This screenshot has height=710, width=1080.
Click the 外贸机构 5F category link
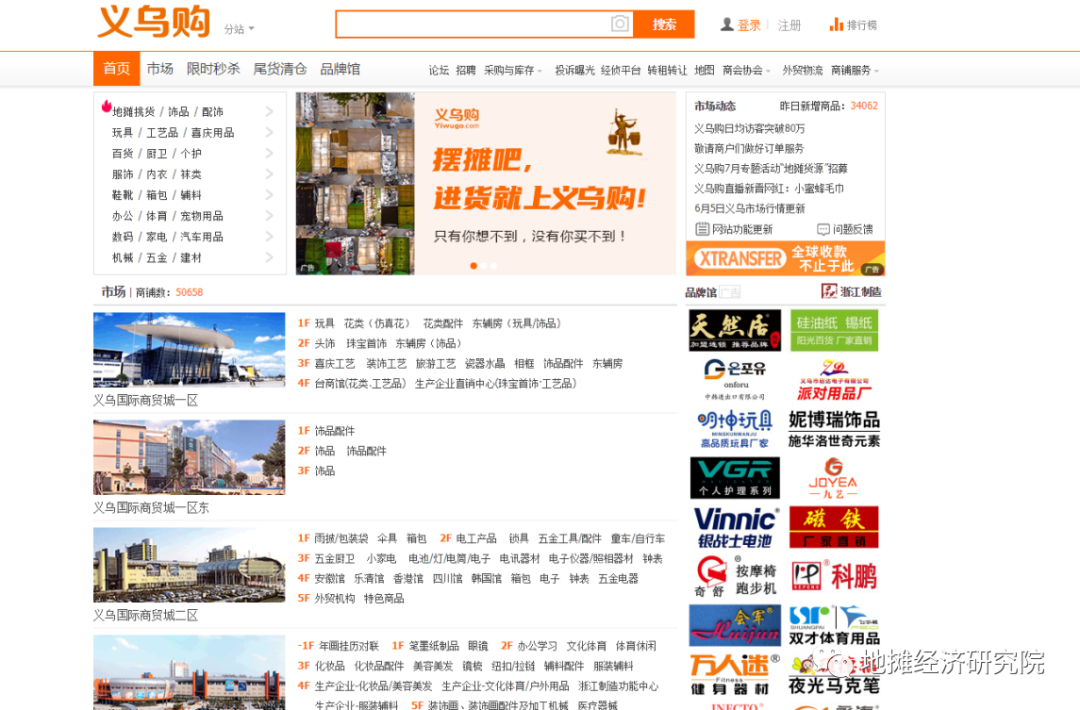(335, 598)
